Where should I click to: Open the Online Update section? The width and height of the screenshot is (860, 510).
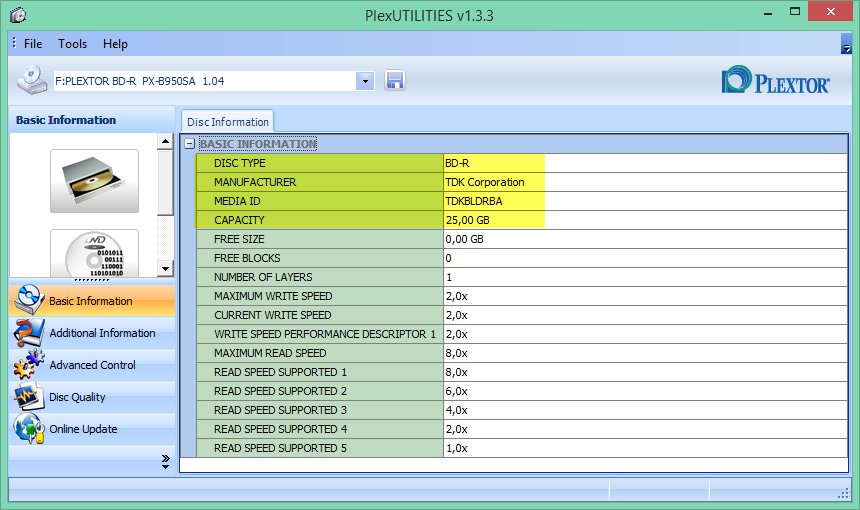(x=92, y=429)
